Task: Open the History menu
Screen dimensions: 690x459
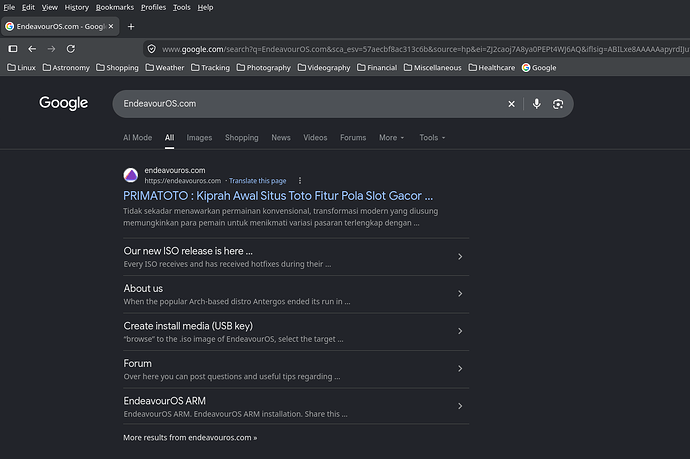Action: point(77,7)
